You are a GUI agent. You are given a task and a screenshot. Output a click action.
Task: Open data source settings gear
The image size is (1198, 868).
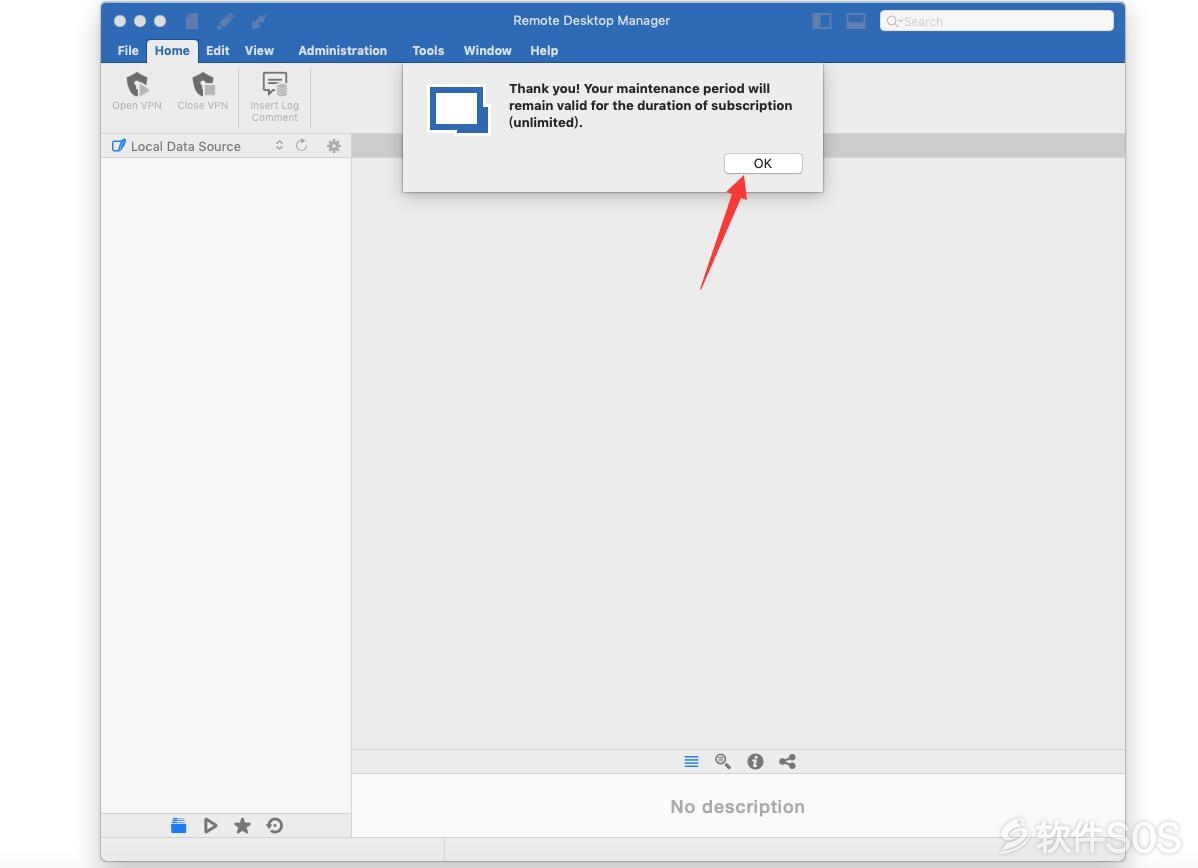[334, 146]
